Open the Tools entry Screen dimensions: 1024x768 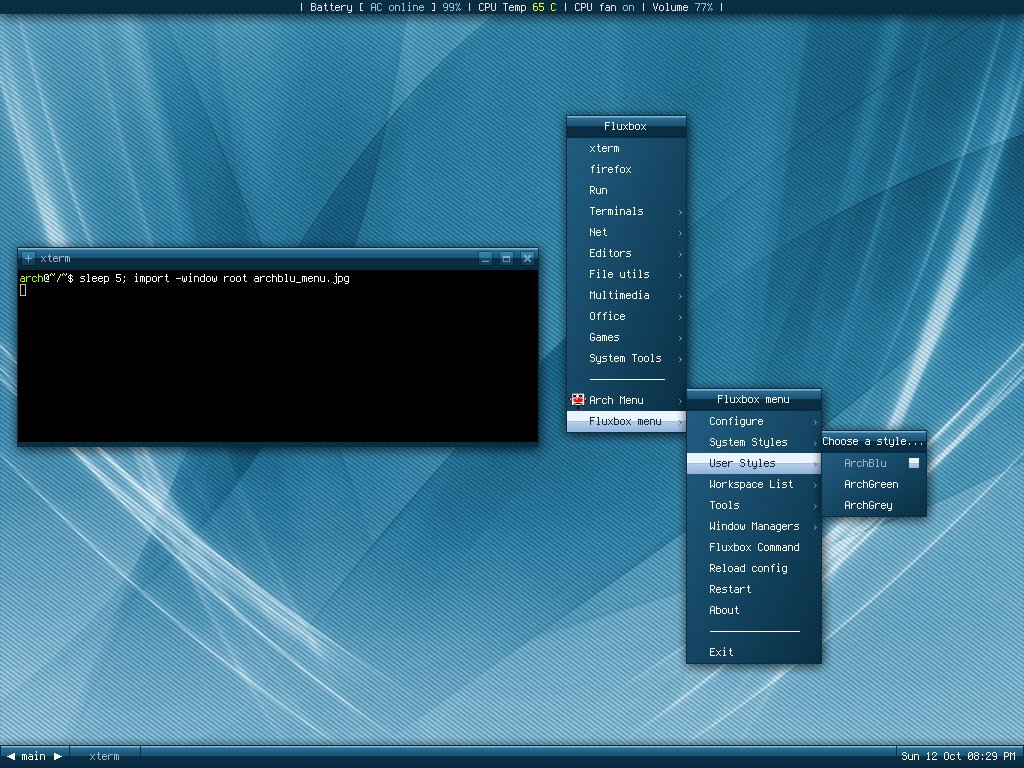coord(754,505)
